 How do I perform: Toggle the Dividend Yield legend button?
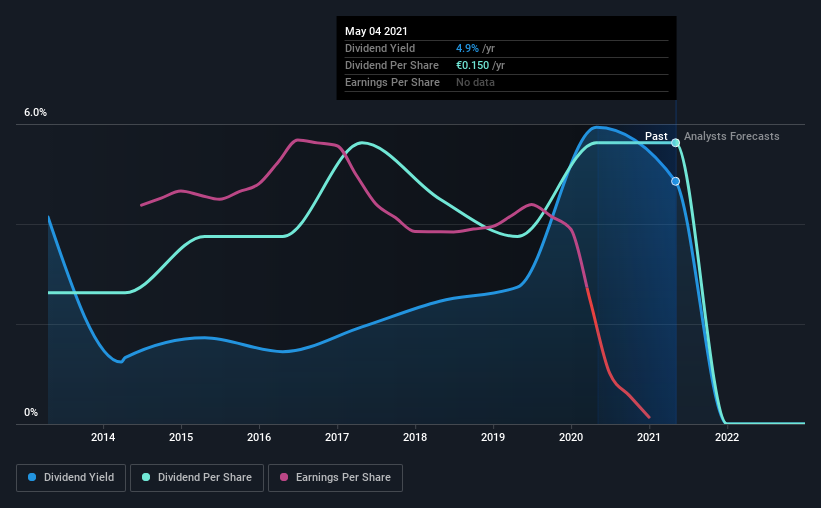[x=71, y=478]
